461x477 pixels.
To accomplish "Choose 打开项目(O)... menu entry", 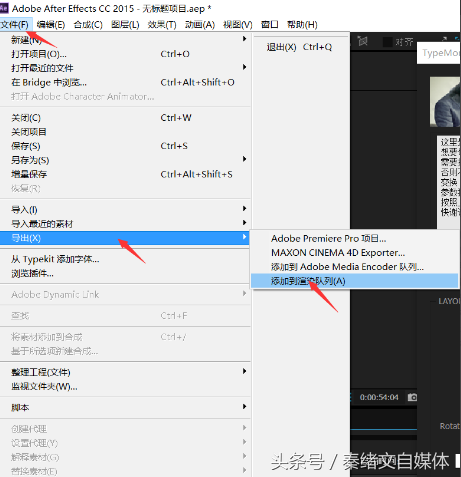I will 125,54.
